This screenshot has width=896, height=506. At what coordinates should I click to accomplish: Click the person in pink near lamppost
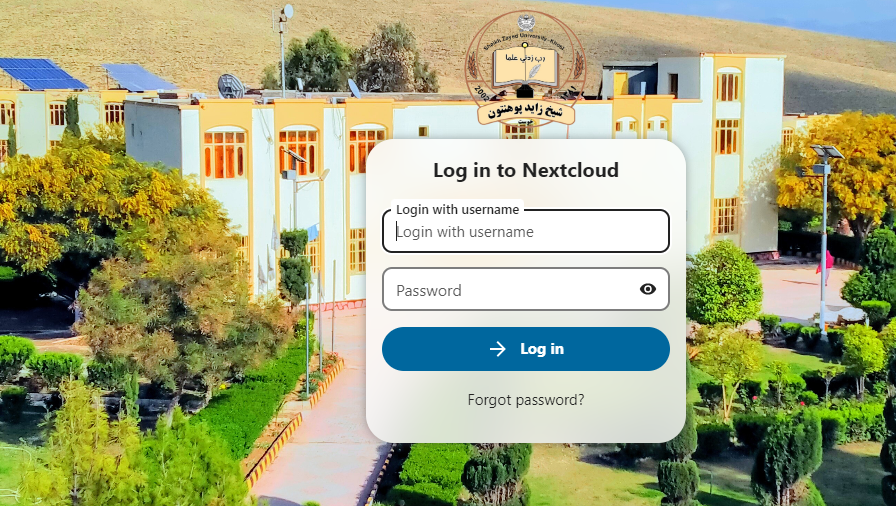pos(825,266)
